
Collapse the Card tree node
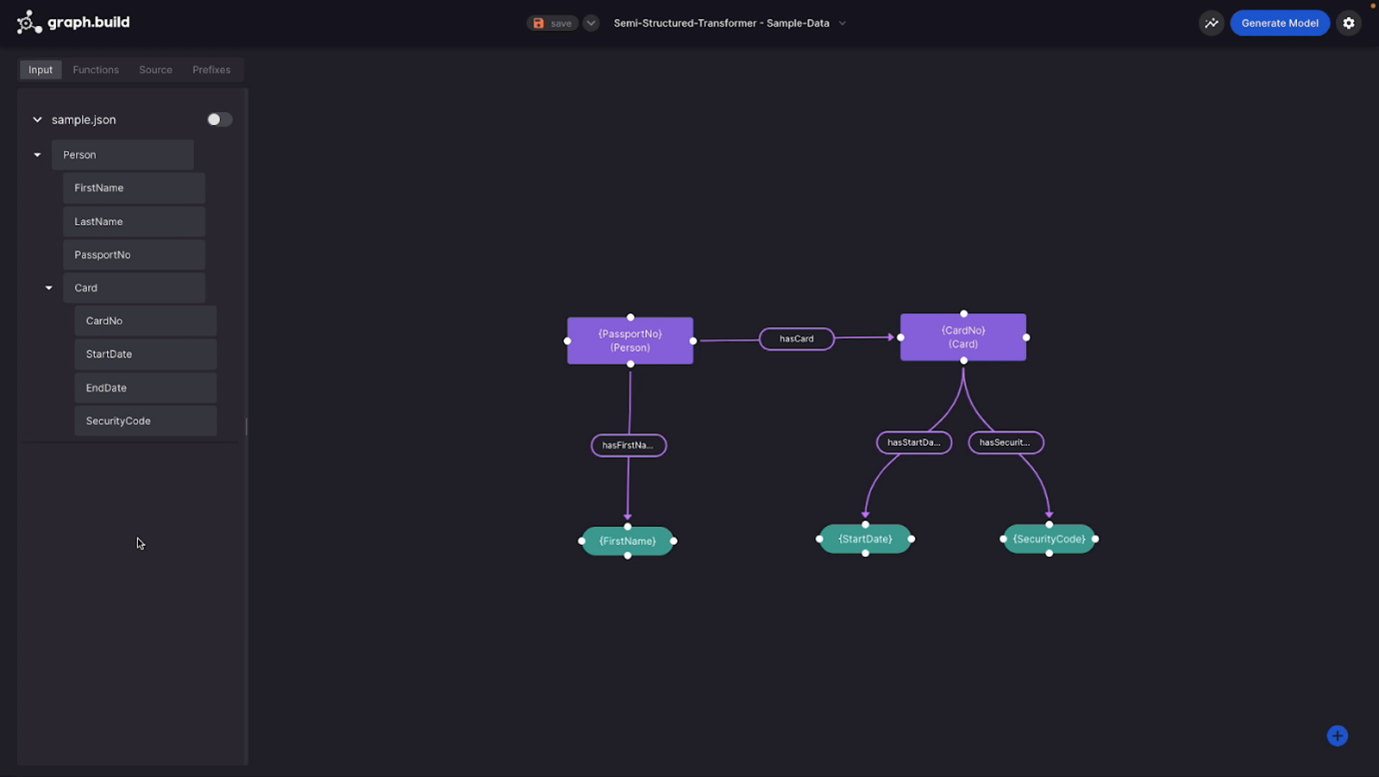pos(48,287)
